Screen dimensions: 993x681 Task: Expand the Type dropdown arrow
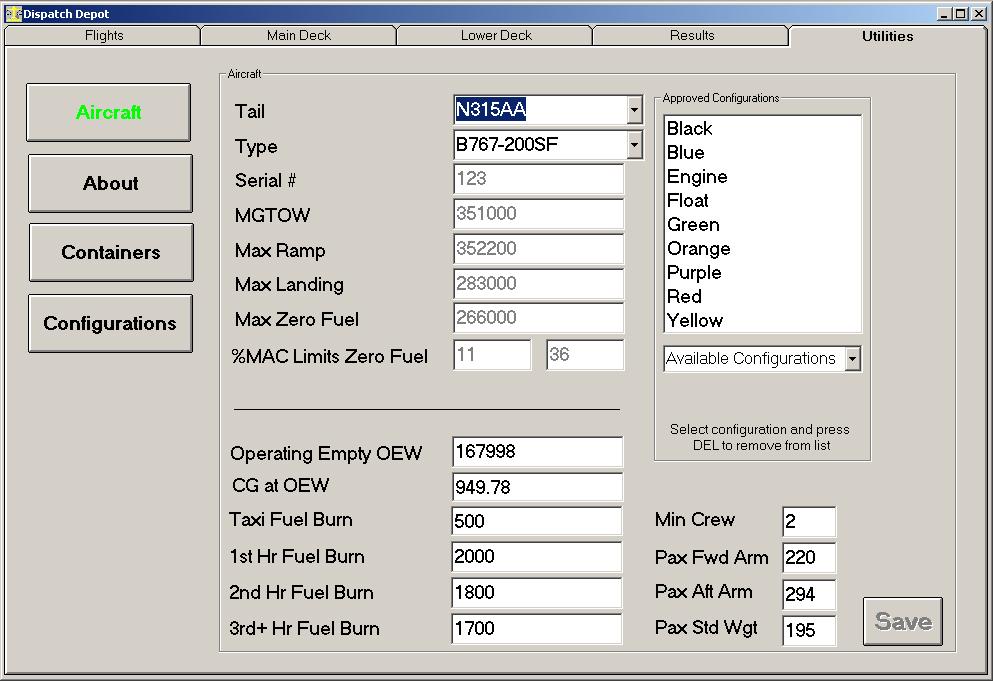tap(634, 145)
